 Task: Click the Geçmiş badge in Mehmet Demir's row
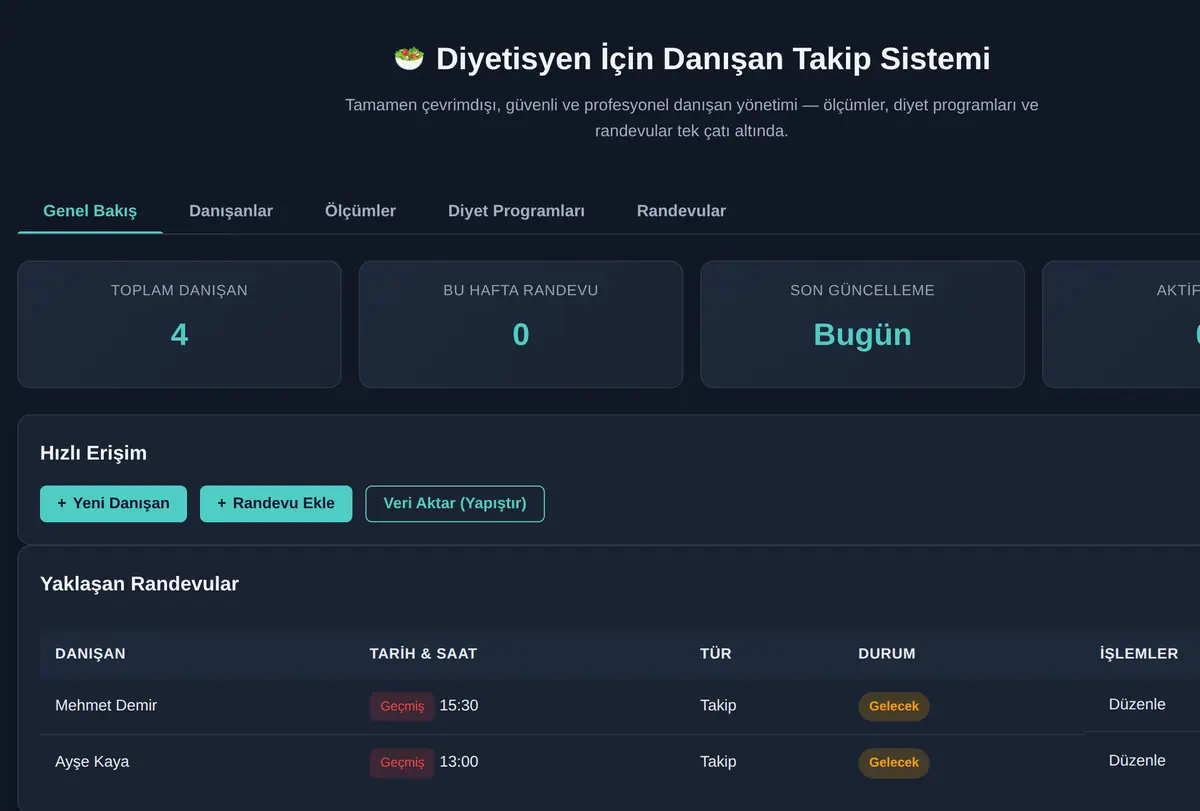click(x=402, y=706)
